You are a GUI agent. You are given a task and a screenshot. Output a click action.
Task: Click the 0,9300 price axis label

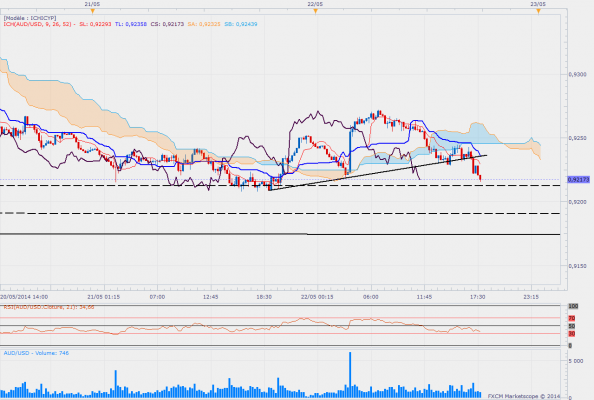pyautogui.click(x=577, y=74)
